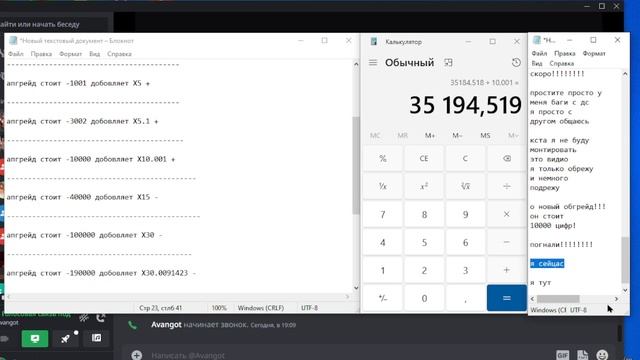Click the plus/minus sign key
Viewport: 640px width, 360px height.
[383, 298]
